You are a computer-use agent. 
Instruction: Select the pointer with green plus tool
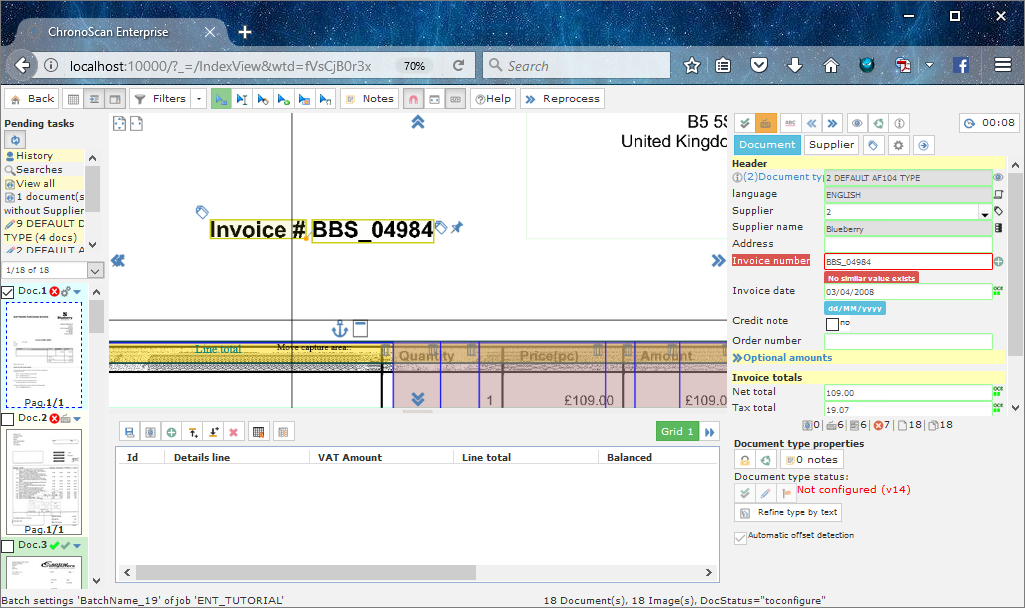click(284, 99)
